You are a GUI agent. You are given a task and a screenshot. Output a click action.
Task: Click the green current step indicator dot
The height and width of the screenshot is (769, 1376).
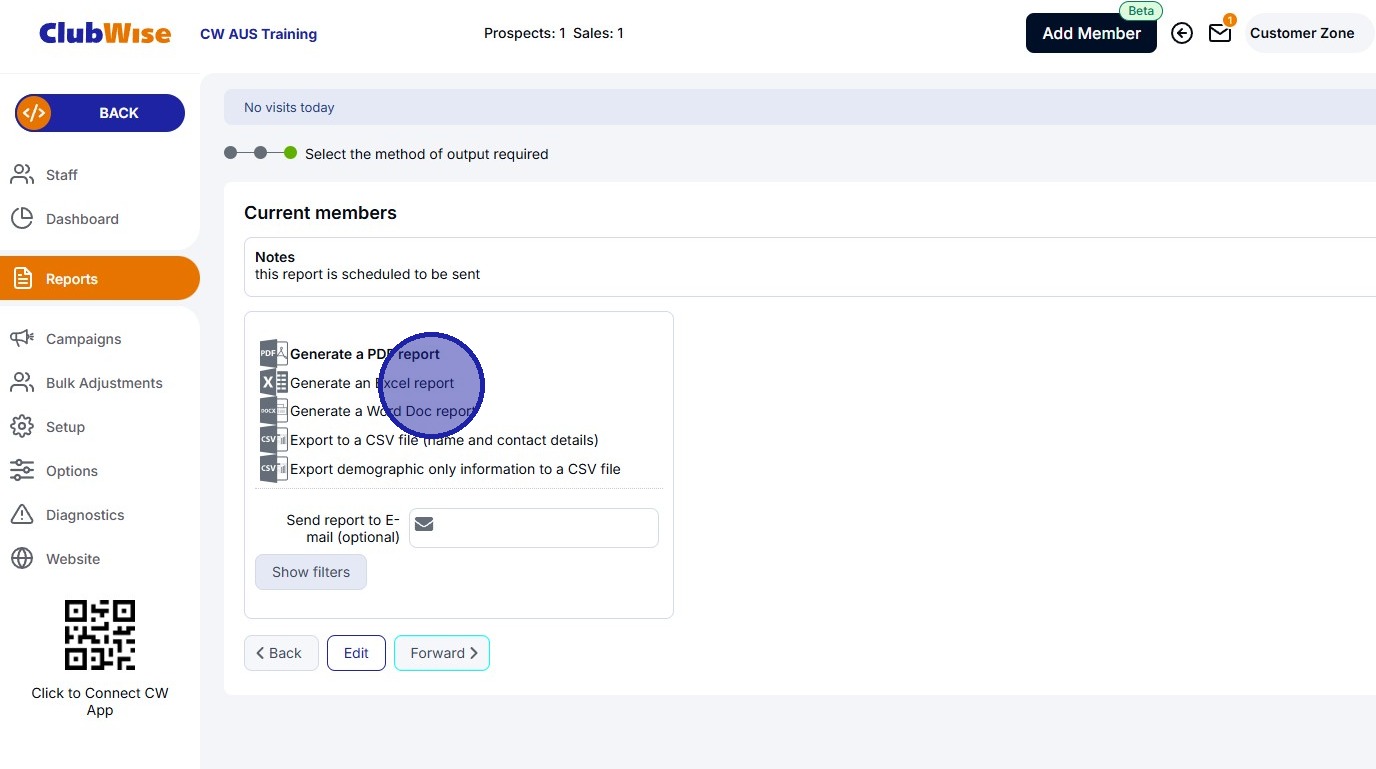tap(290, 153)
